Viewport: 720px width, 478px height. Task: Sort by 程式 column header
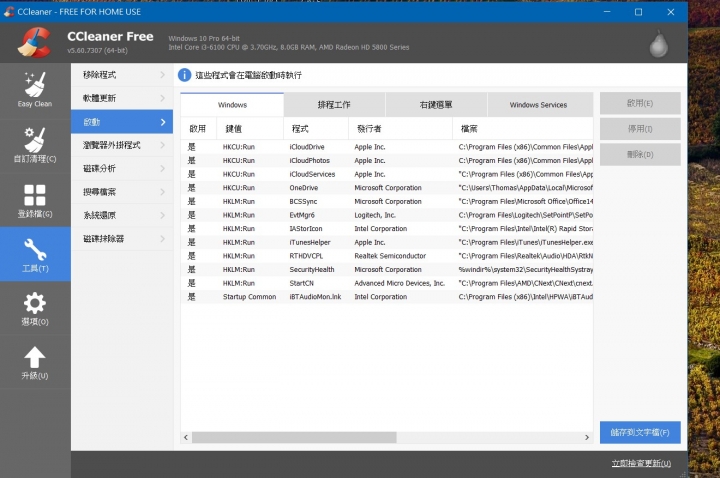pos(316,129)
